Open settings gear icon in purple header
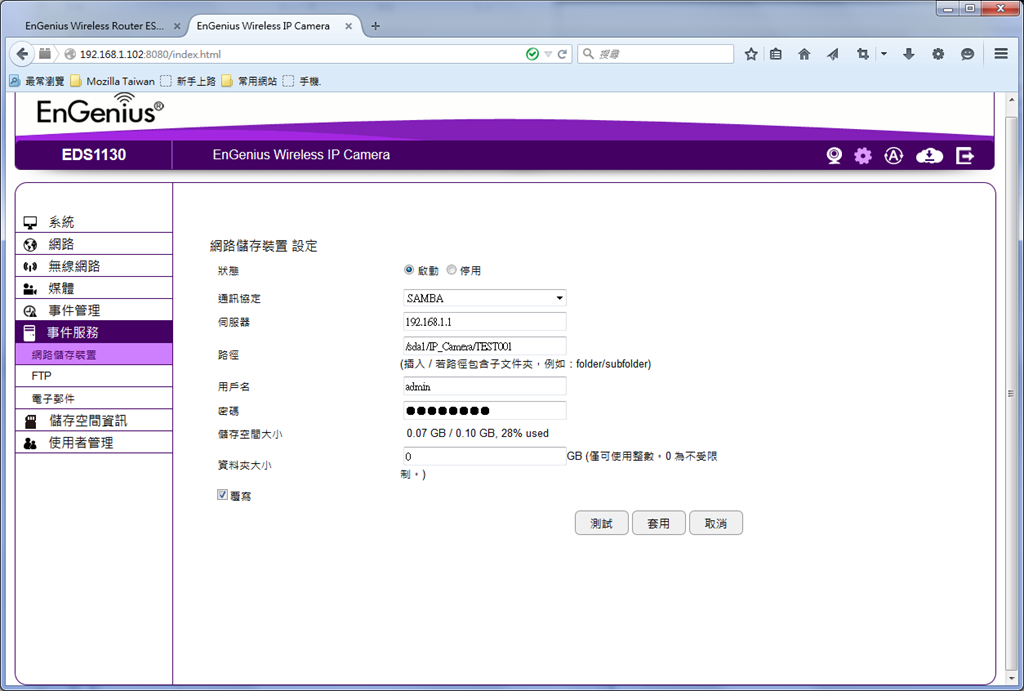This screenshot has width=1024, height=691. click(863, 155)
